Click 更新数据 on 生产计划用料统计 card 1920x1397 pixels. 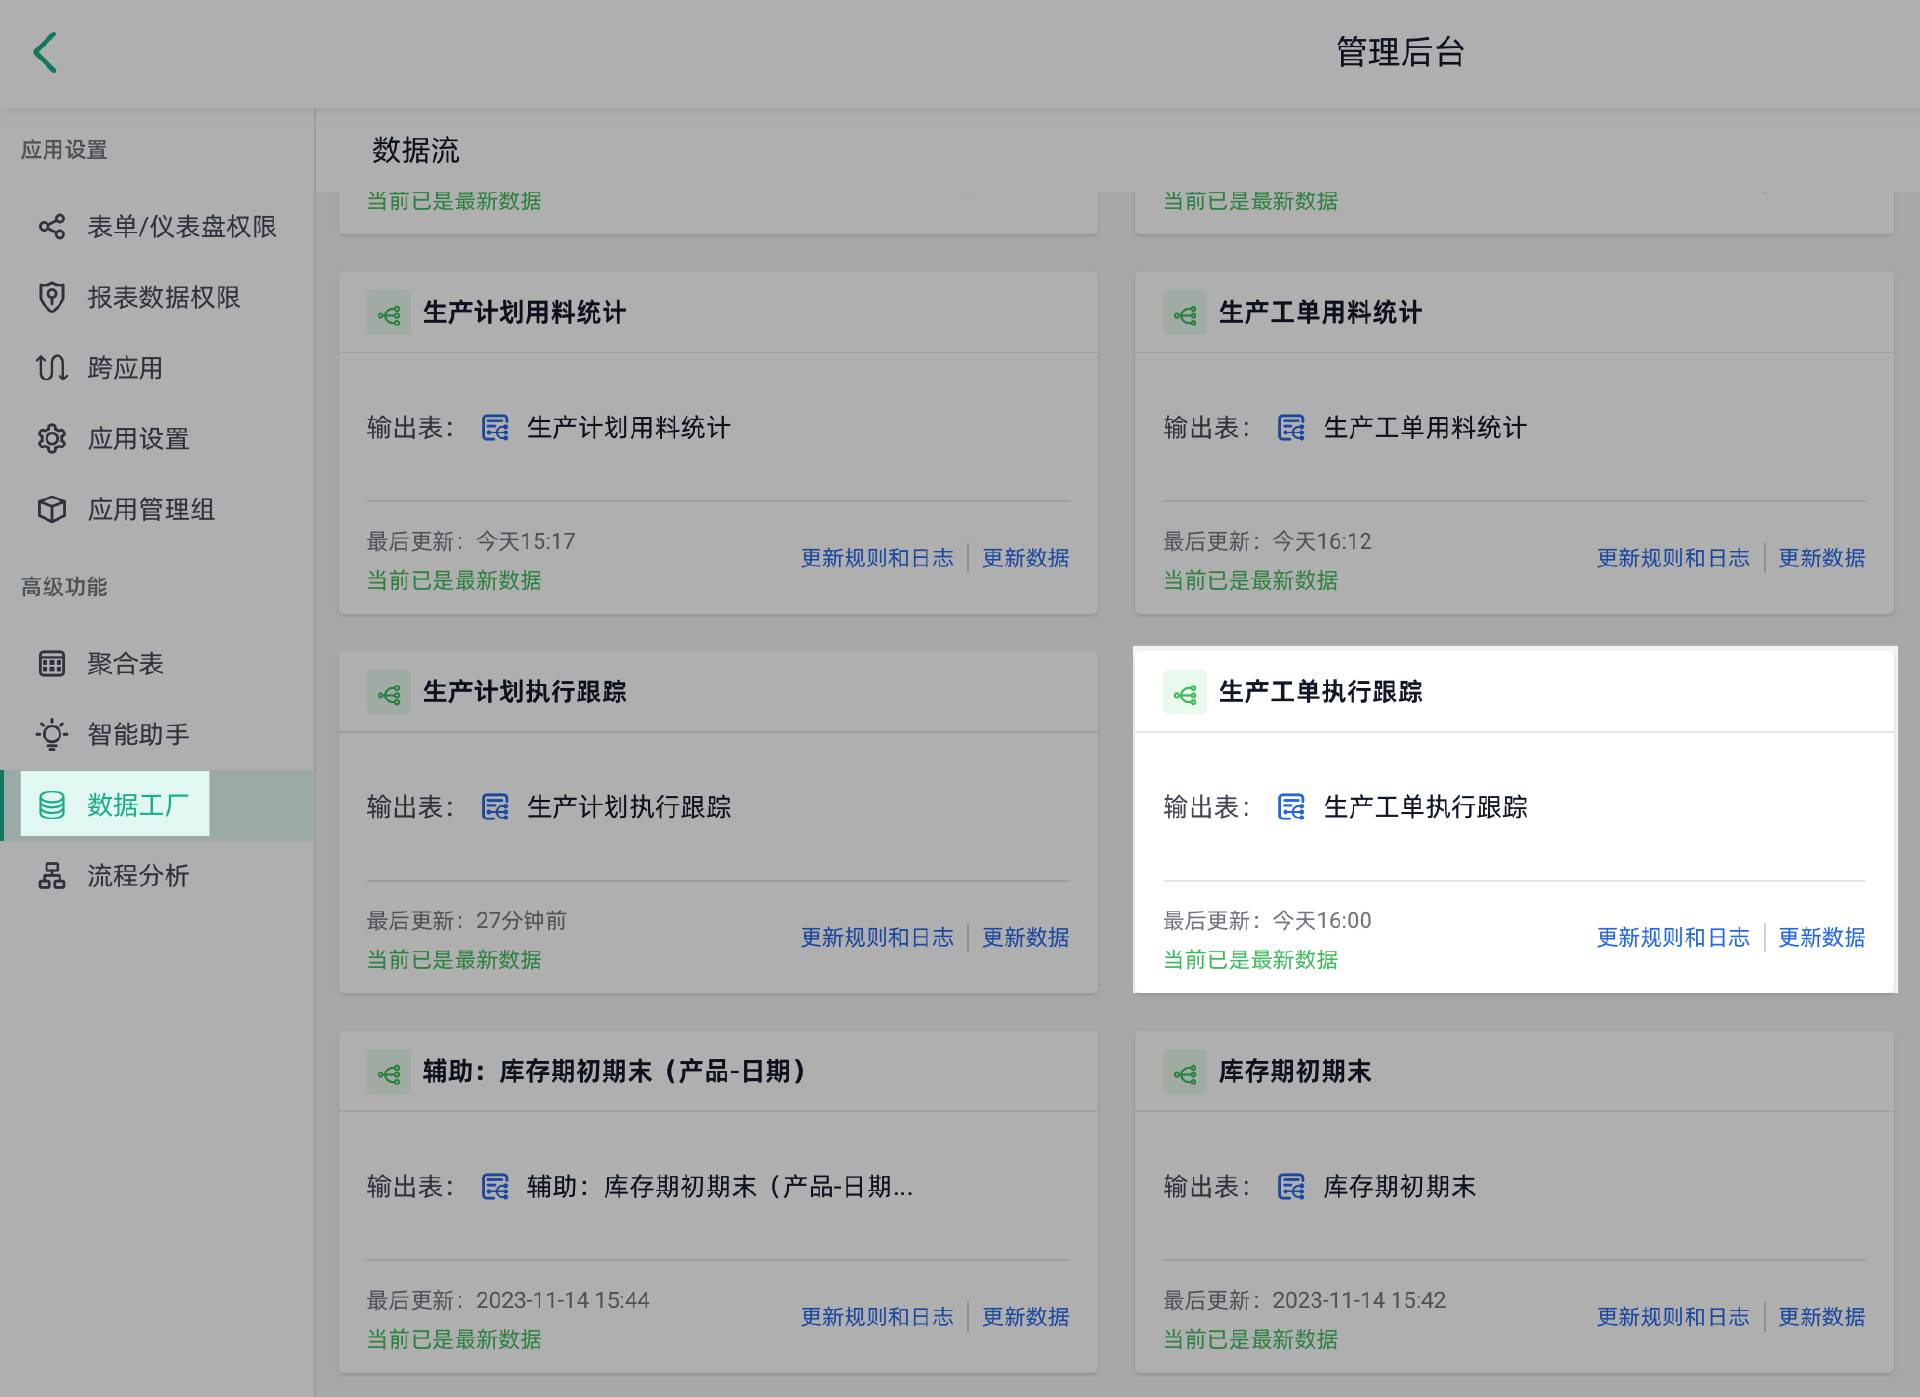click(1025, 558)
